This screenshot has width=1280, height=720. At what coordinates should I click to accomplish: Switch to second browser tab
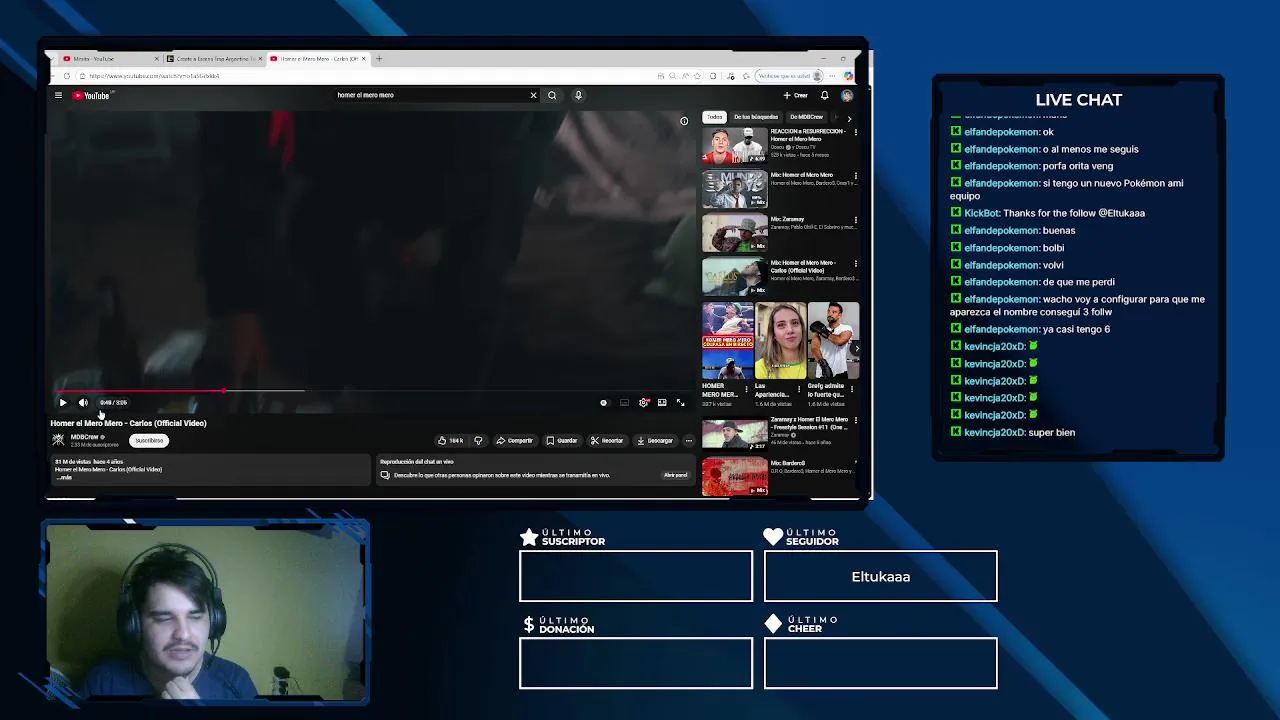[212, 59]
